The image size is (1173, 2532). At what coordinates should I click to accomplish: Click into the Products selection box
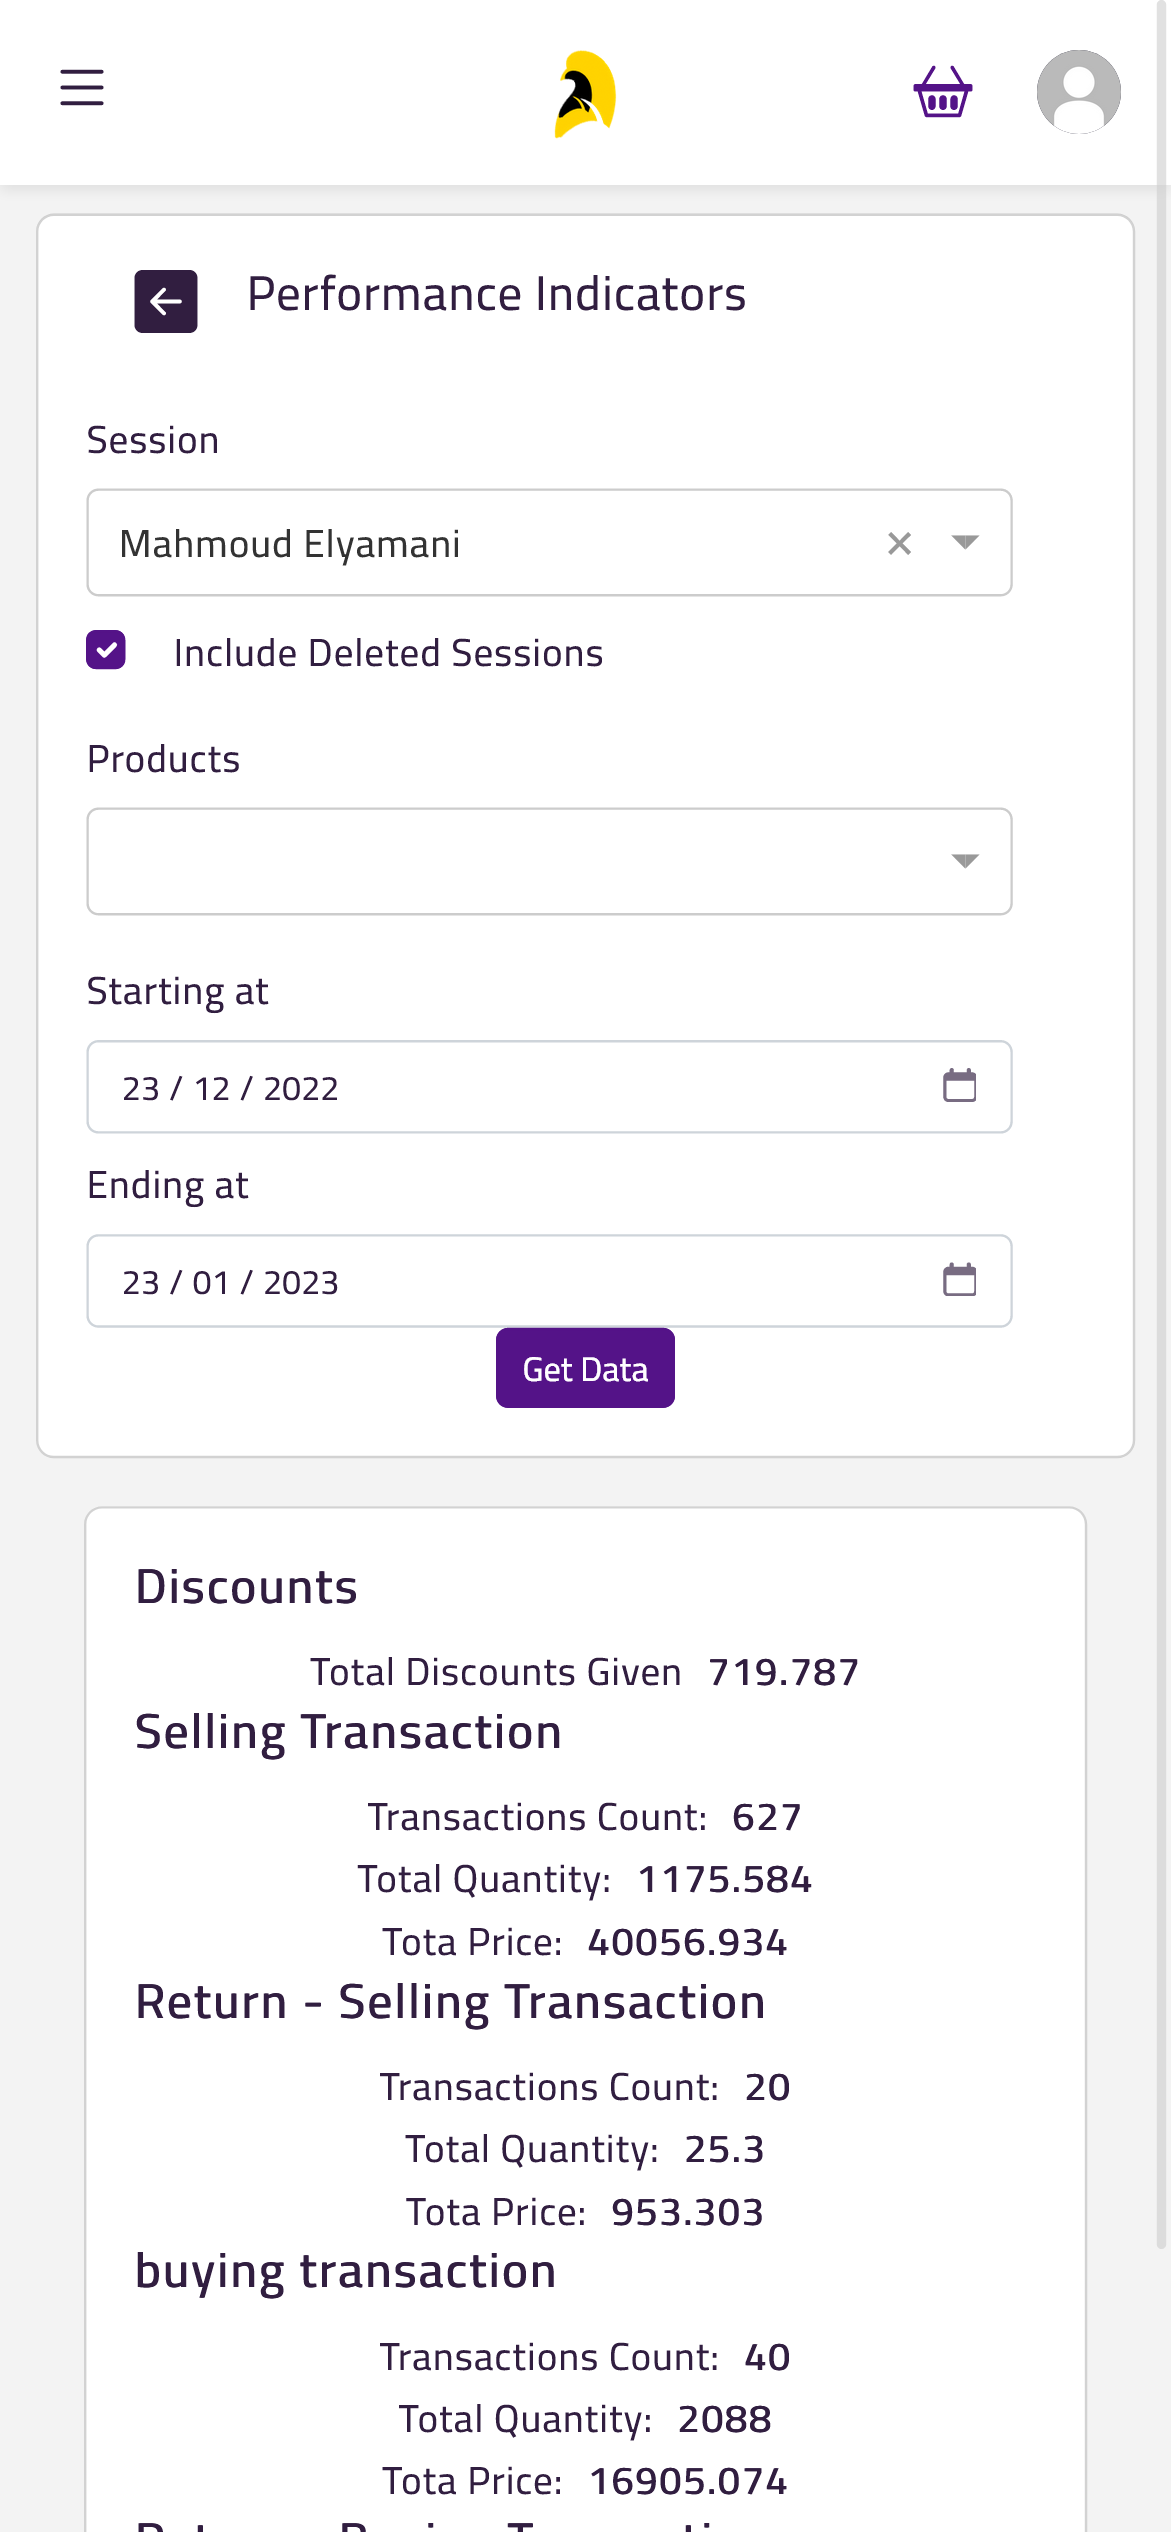click(x=549, y=861)
